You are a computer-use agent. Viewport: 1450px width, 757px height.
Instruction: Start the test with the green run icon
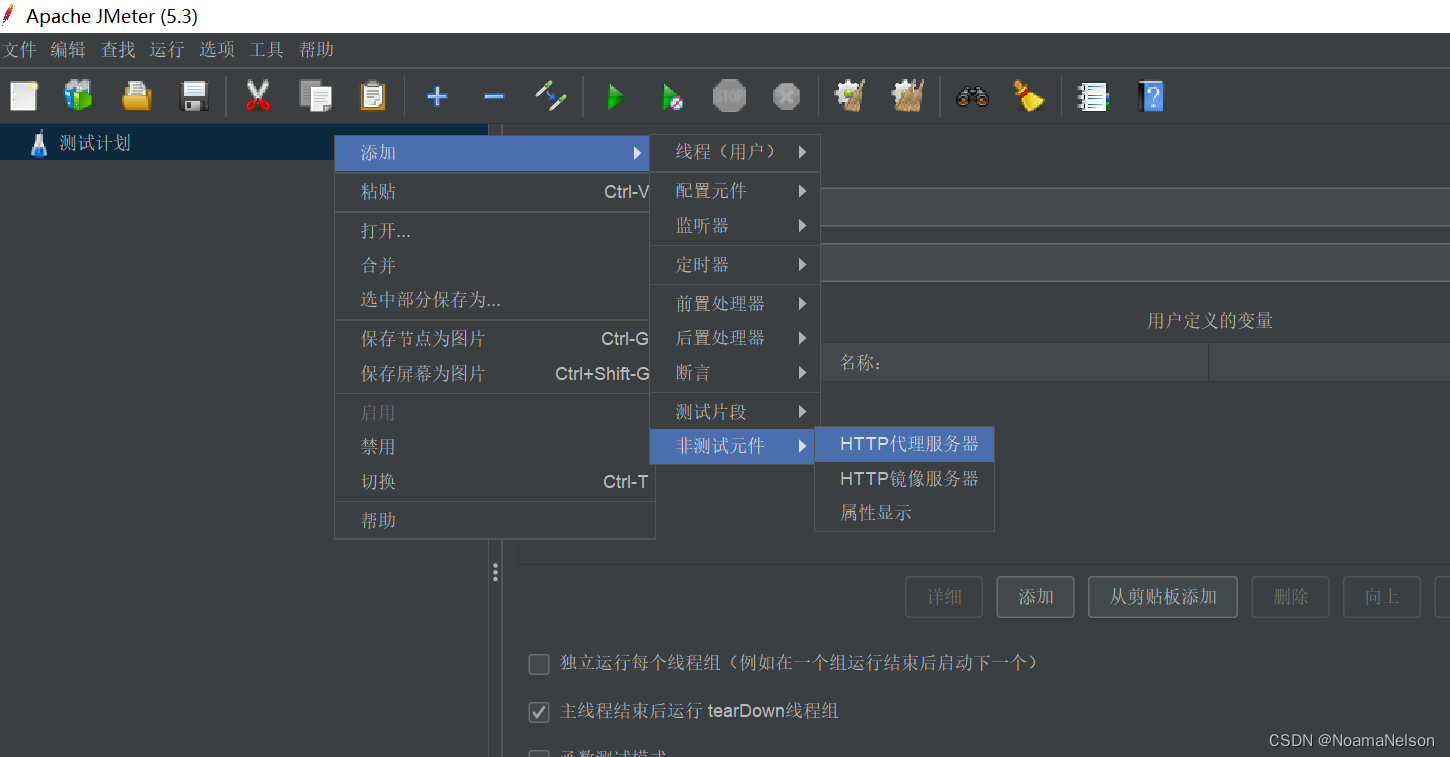coord(615,95)
